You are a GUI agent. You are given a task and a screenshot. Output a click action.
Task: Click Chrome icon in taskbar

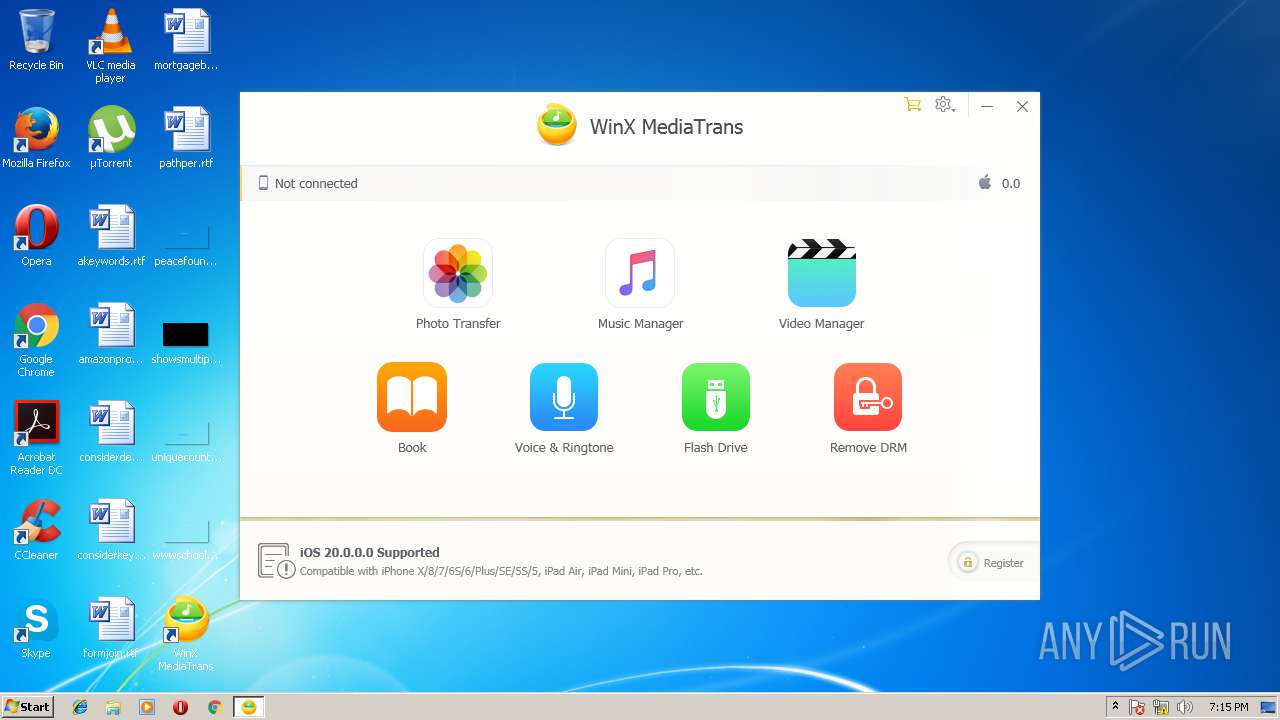tap(214, 707)
